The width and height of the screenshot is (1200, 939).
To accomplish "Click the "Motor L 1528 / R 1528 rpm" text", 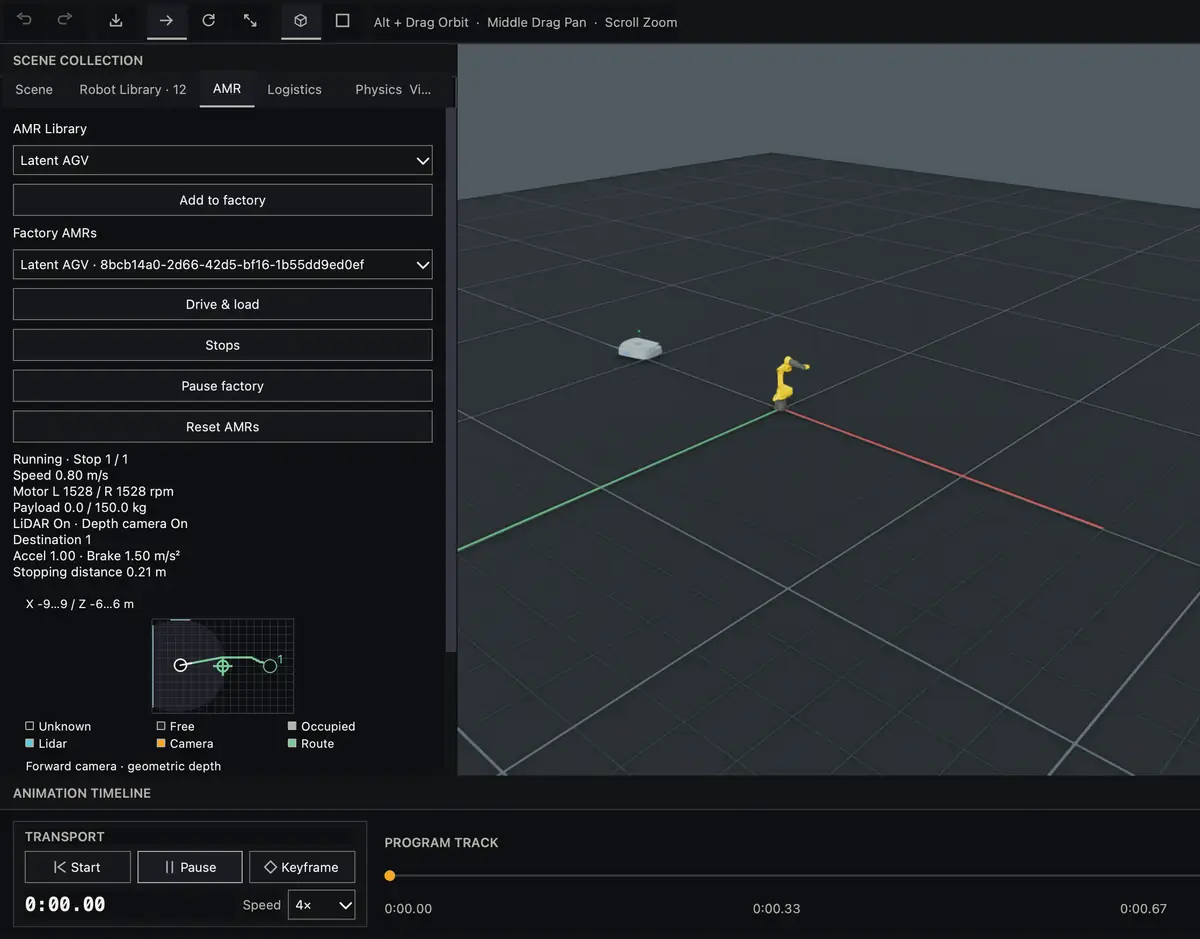I will (x=93, y=492).
